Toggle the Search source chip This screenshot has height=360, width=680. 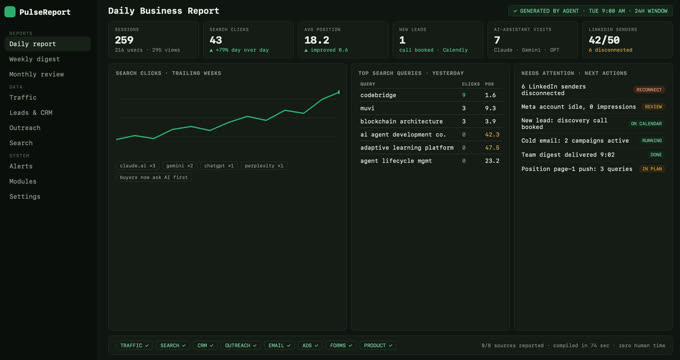coord(173,346)
